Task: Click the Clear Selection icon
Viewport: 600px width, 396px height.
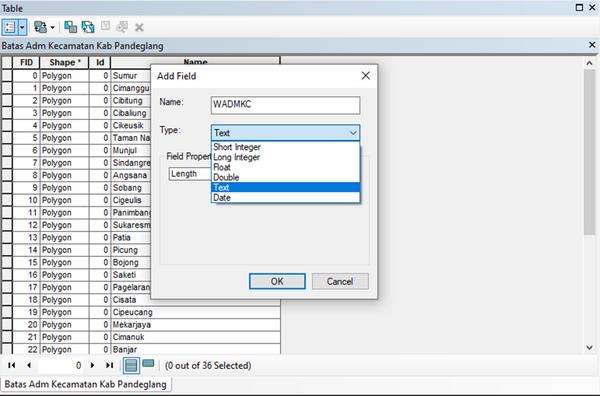Action: [105, 26]
